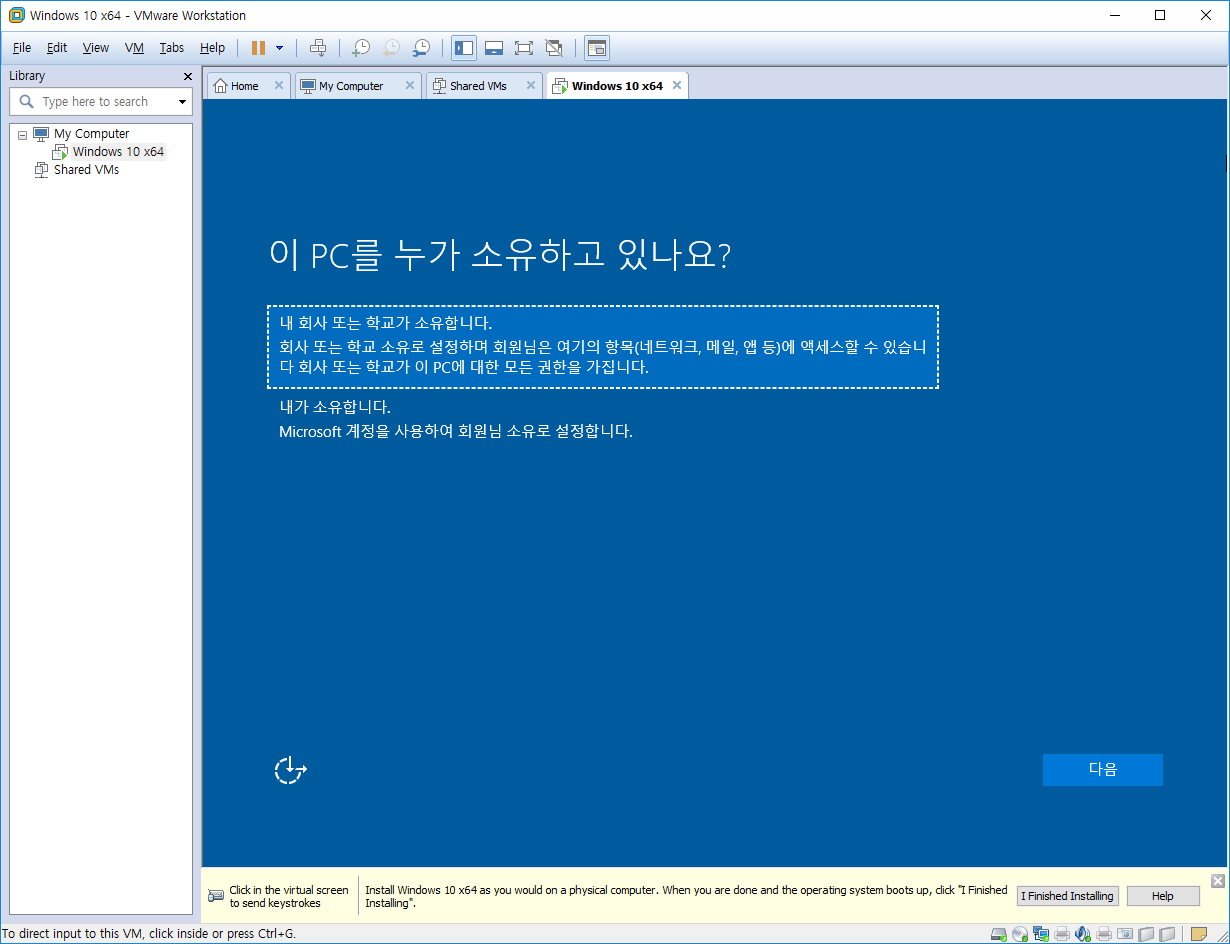Maximize the VMware Workstation window
The image size is (1230, 944).
(x=1160, y=15)
